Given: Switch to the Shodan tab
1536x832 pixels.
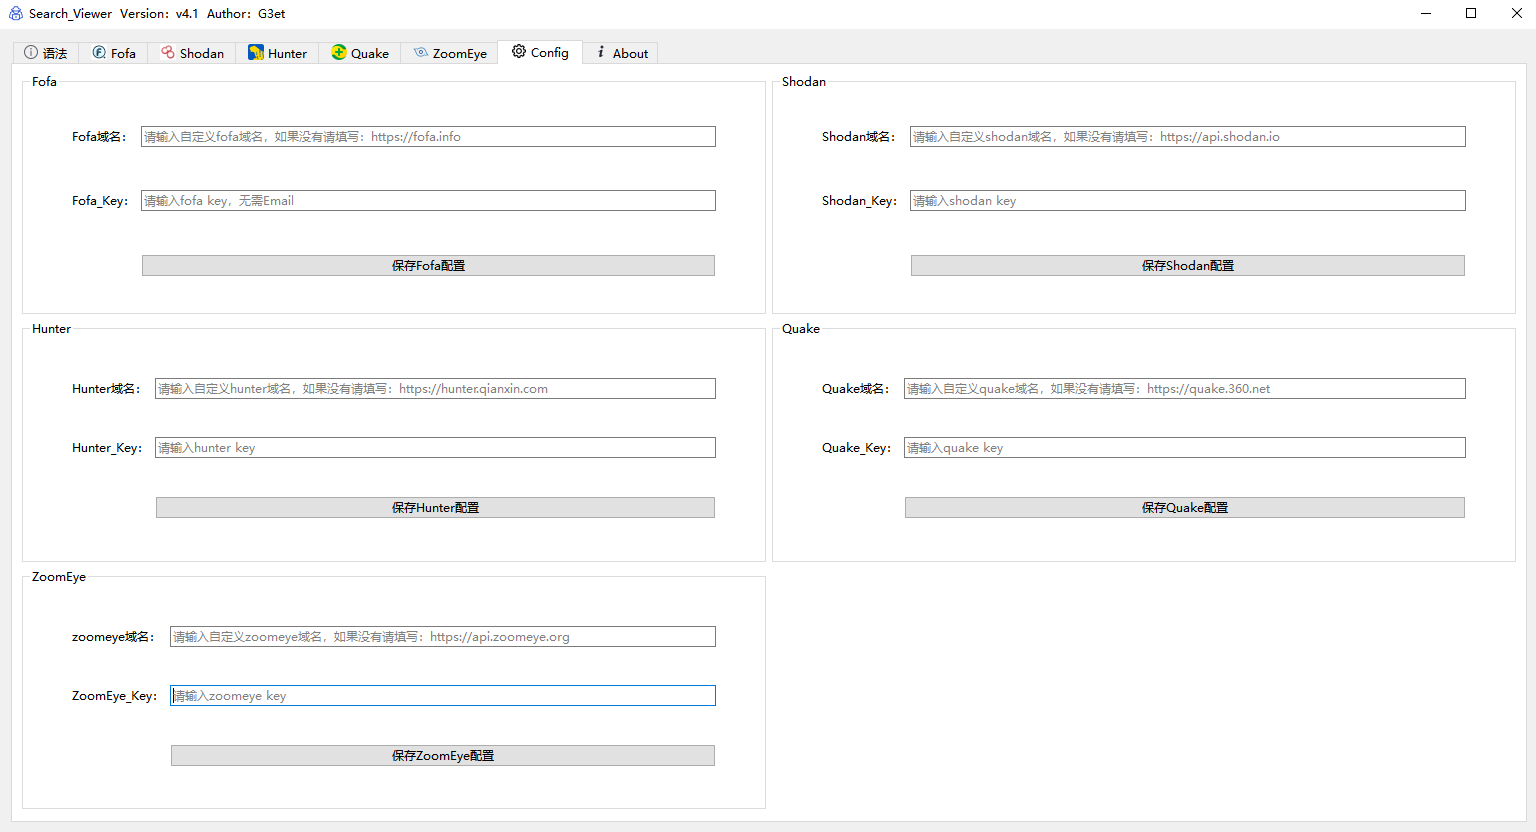Looking at the screenshot, I should [192, 53].
